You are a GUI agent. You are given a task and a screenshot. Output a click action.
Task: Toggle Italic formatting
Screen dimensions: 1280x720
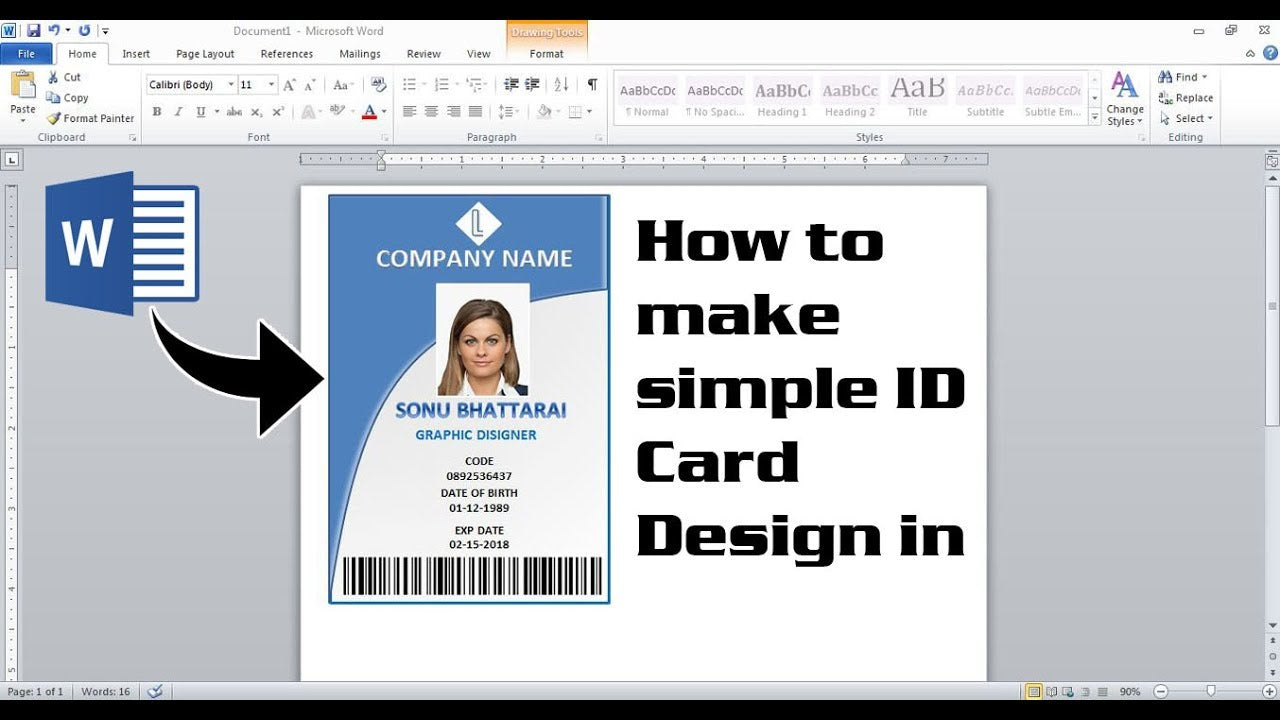[179, 112]
